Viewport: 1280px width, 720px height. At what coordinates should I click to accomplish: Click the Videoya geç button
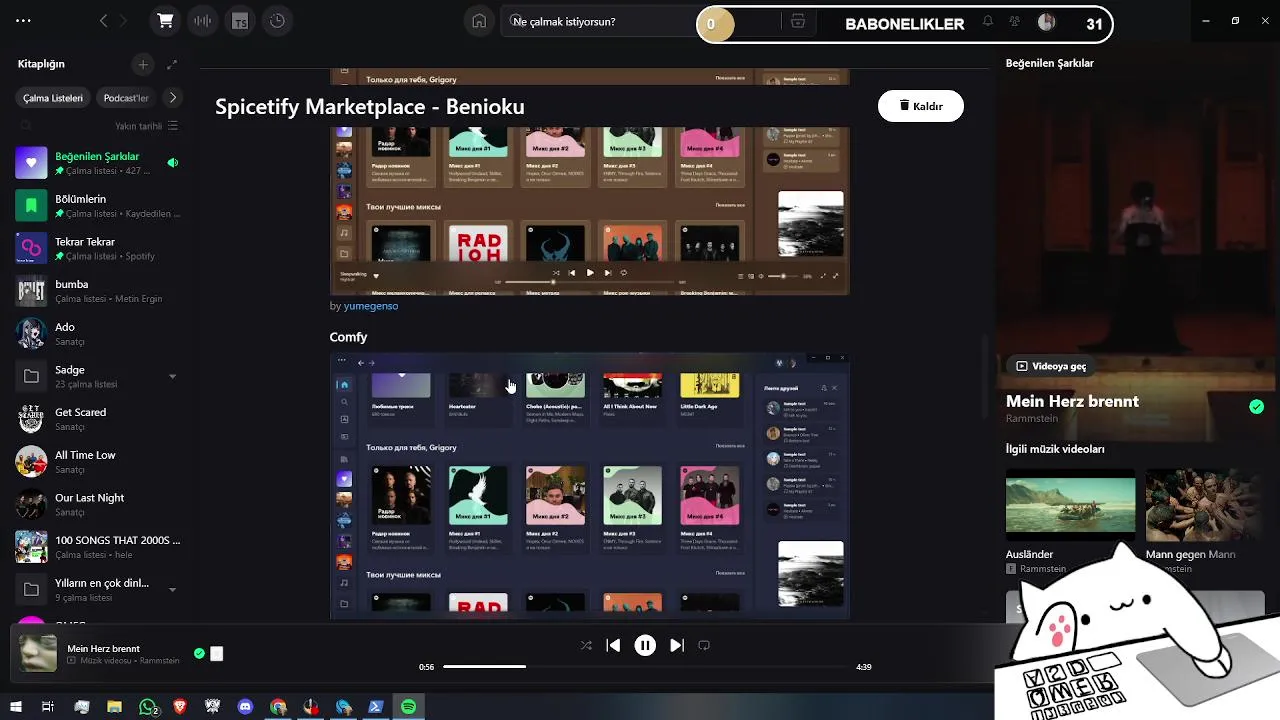(1051, 366)
